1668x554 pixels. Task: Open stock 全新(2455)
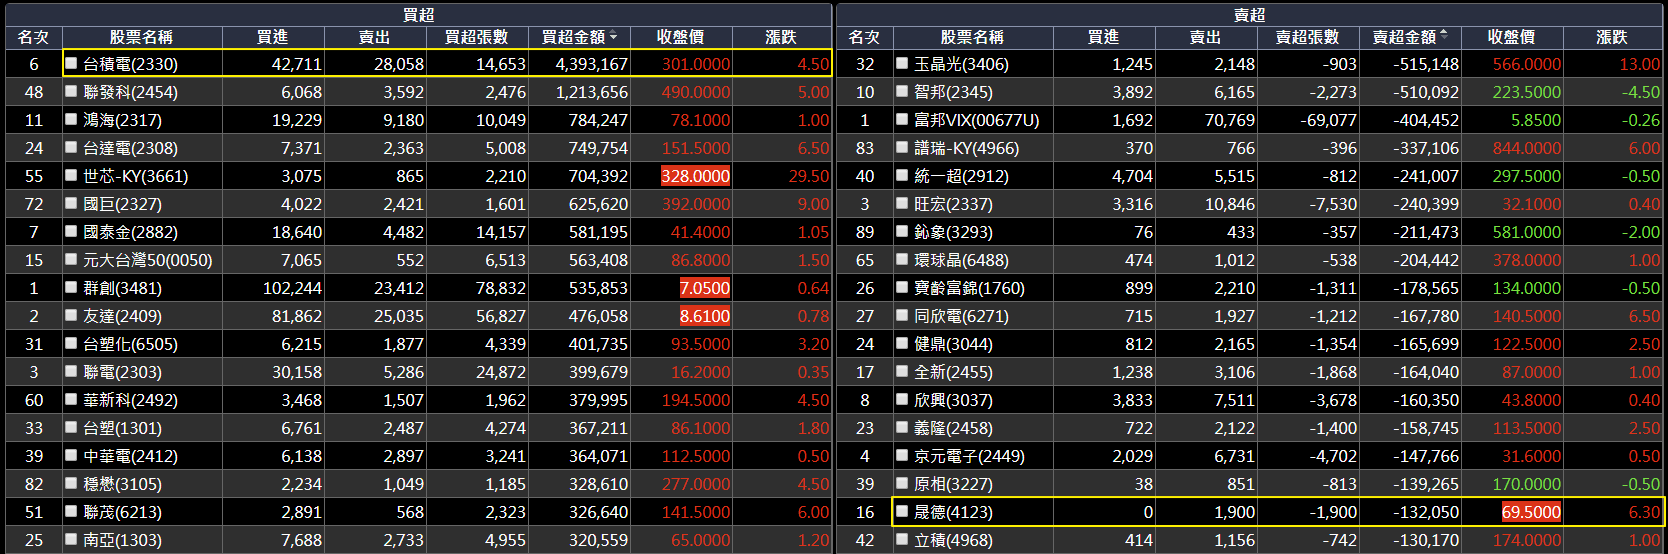point(953,372)
